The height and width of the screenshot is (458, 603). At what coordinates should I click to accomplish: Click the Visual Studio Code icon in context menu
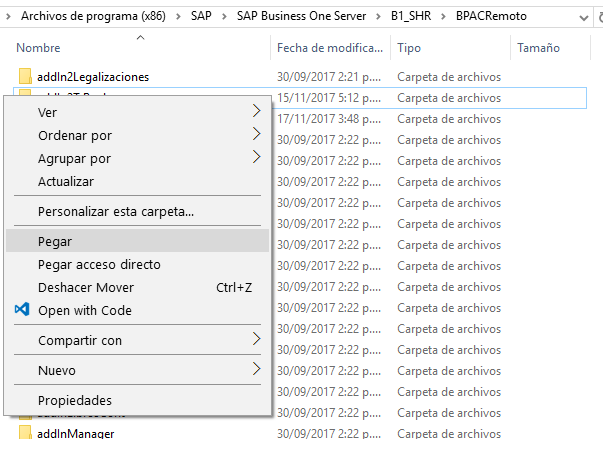tap(22, 310)
